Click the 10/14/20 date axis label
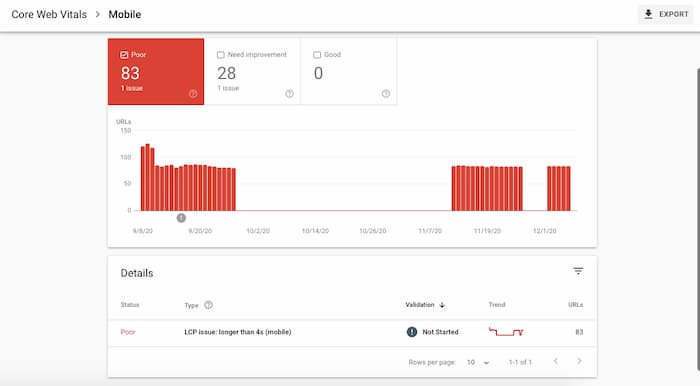This screenshot has width=700, height=386. pyautogui.click(x=315, y=231)
